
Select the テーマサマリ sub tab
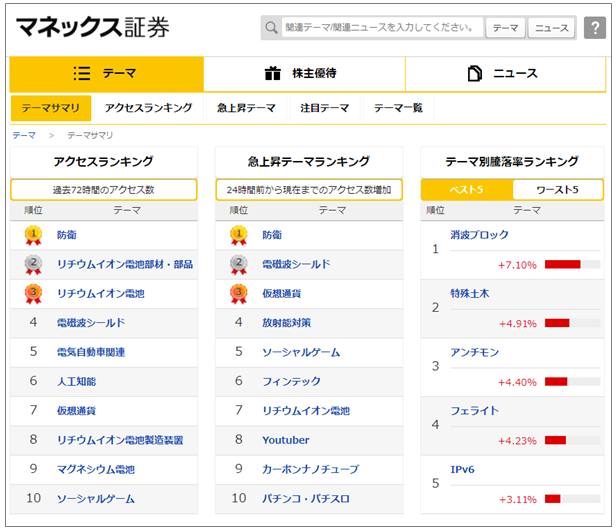pyautogui.click(x=51, y=108)
